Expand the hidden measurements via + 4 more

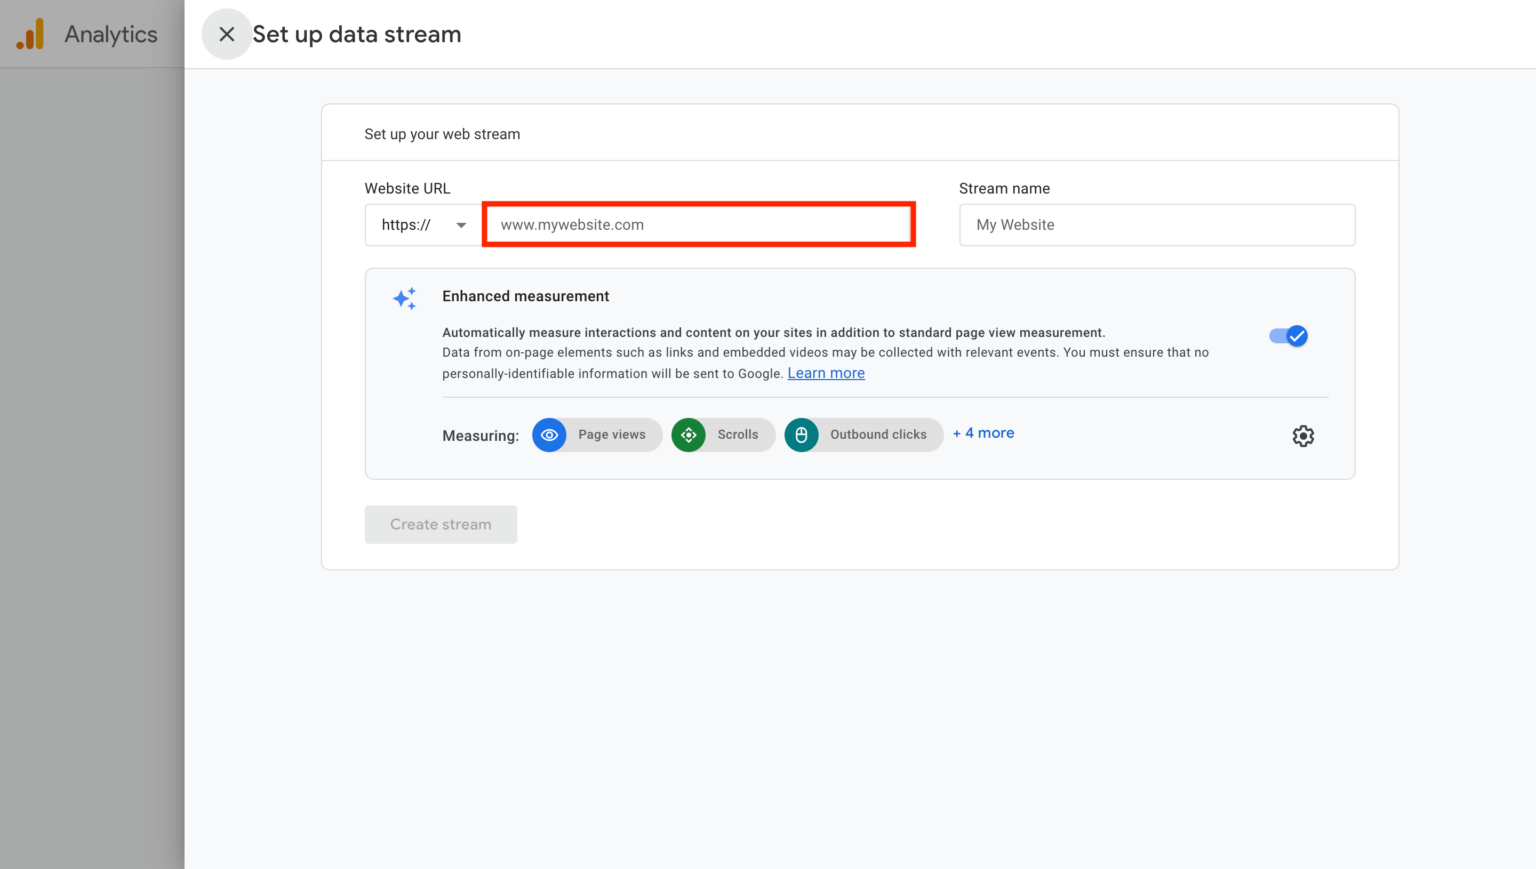coord(983,432)
